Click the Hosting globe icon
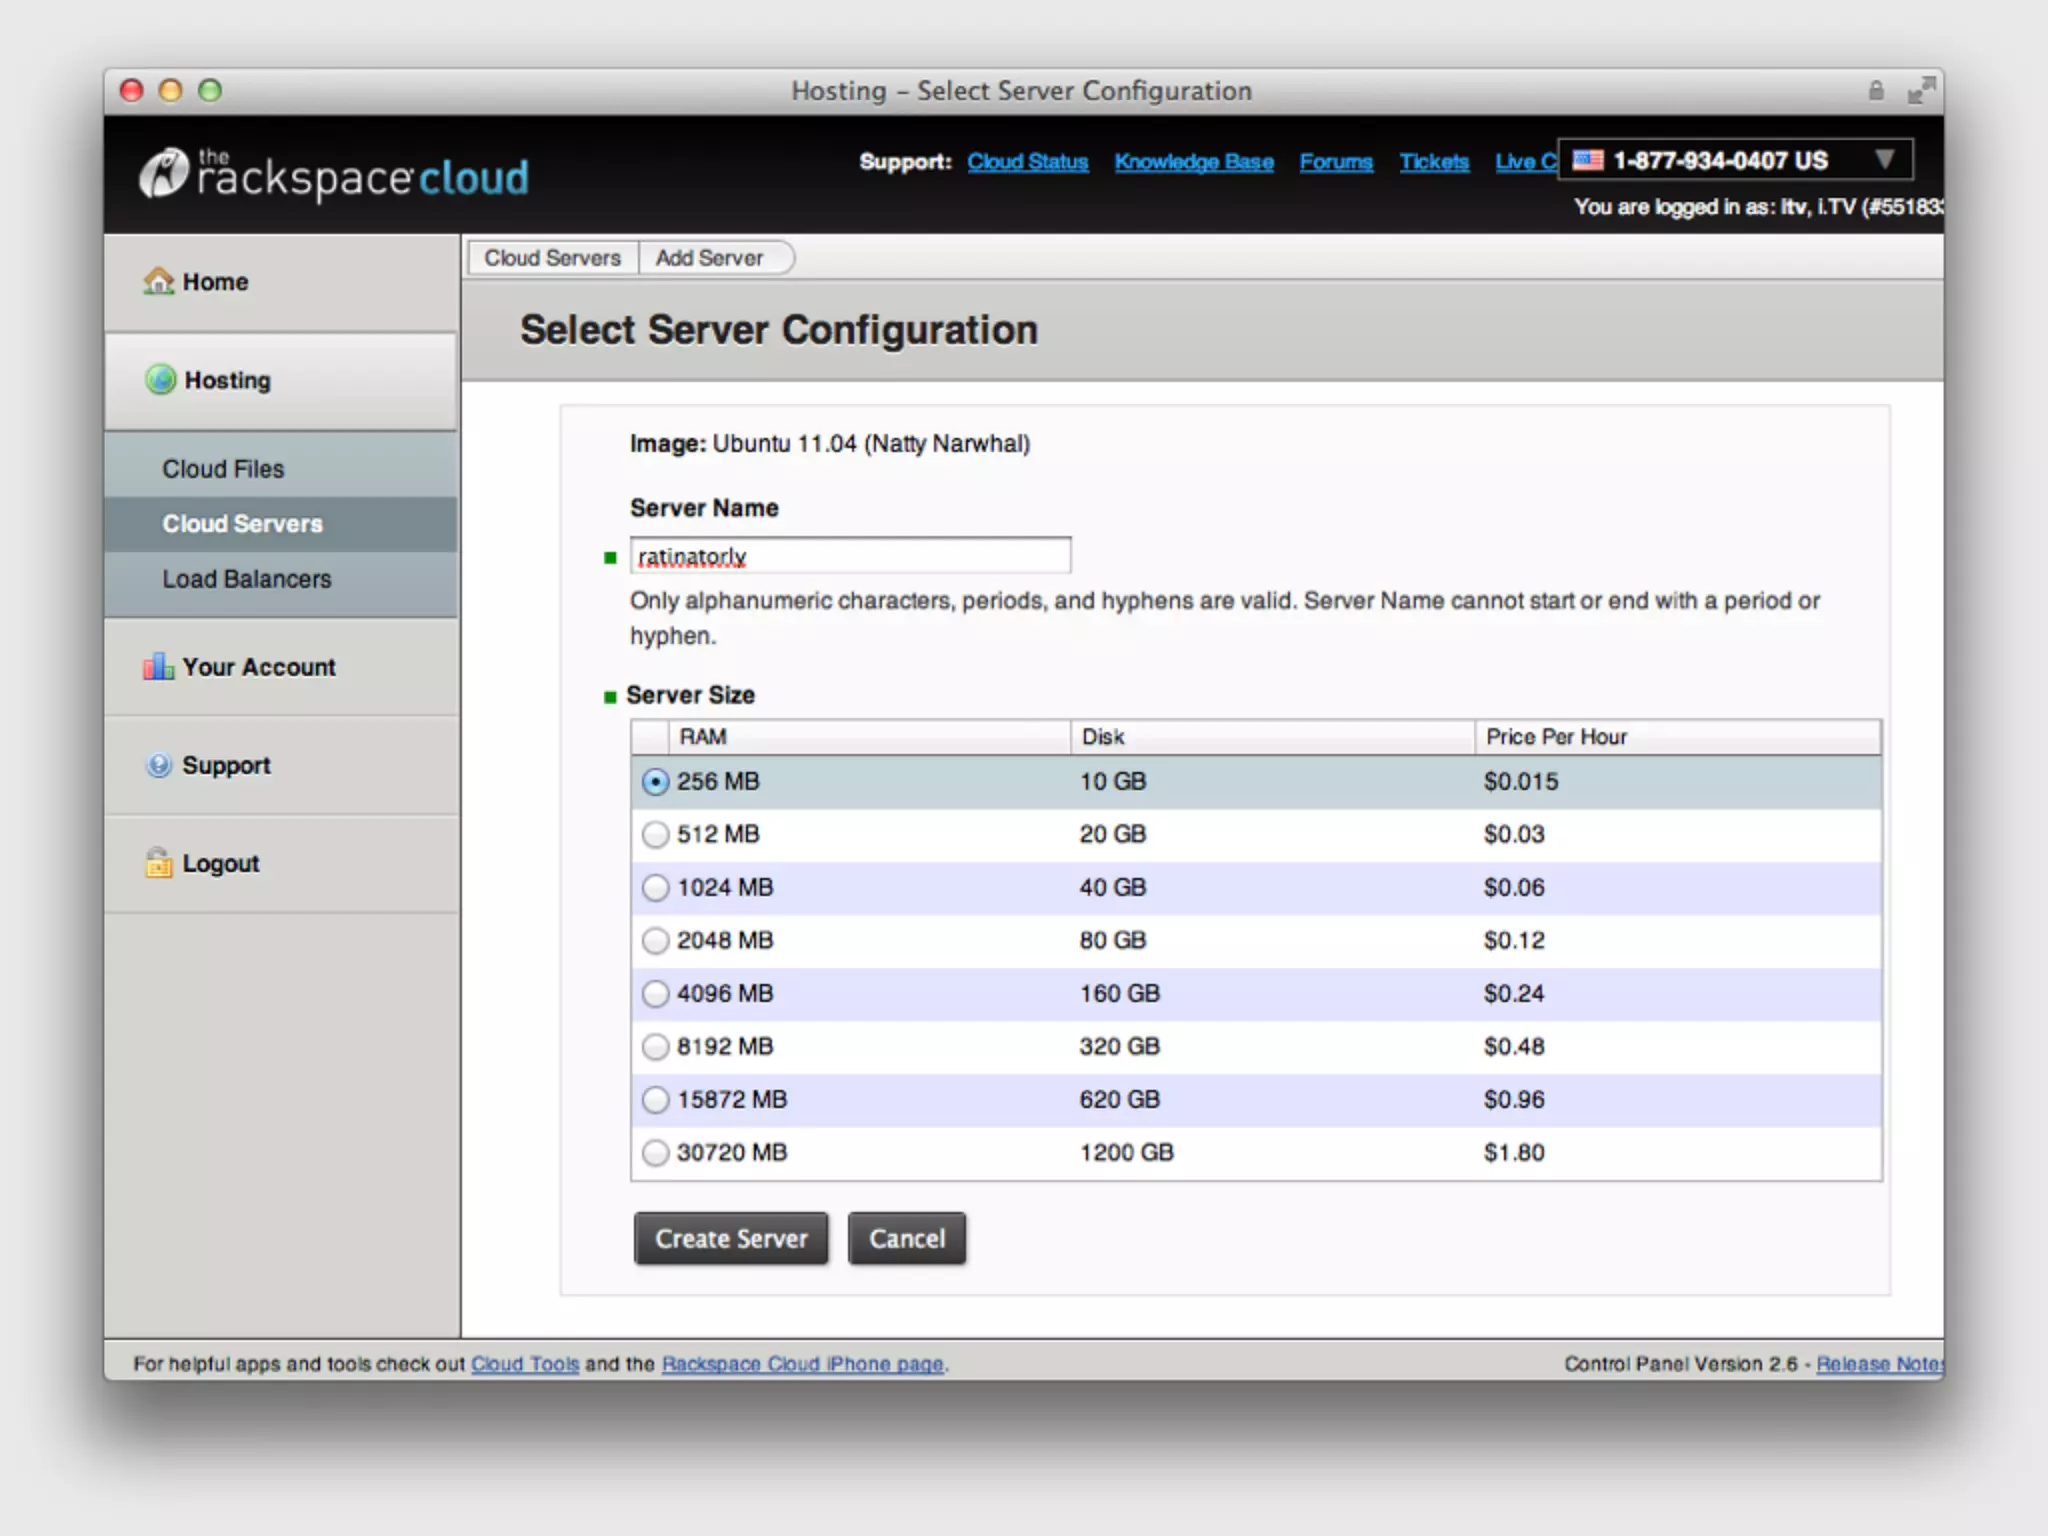Screen dimensions: 2048x1536 (160, 380)
